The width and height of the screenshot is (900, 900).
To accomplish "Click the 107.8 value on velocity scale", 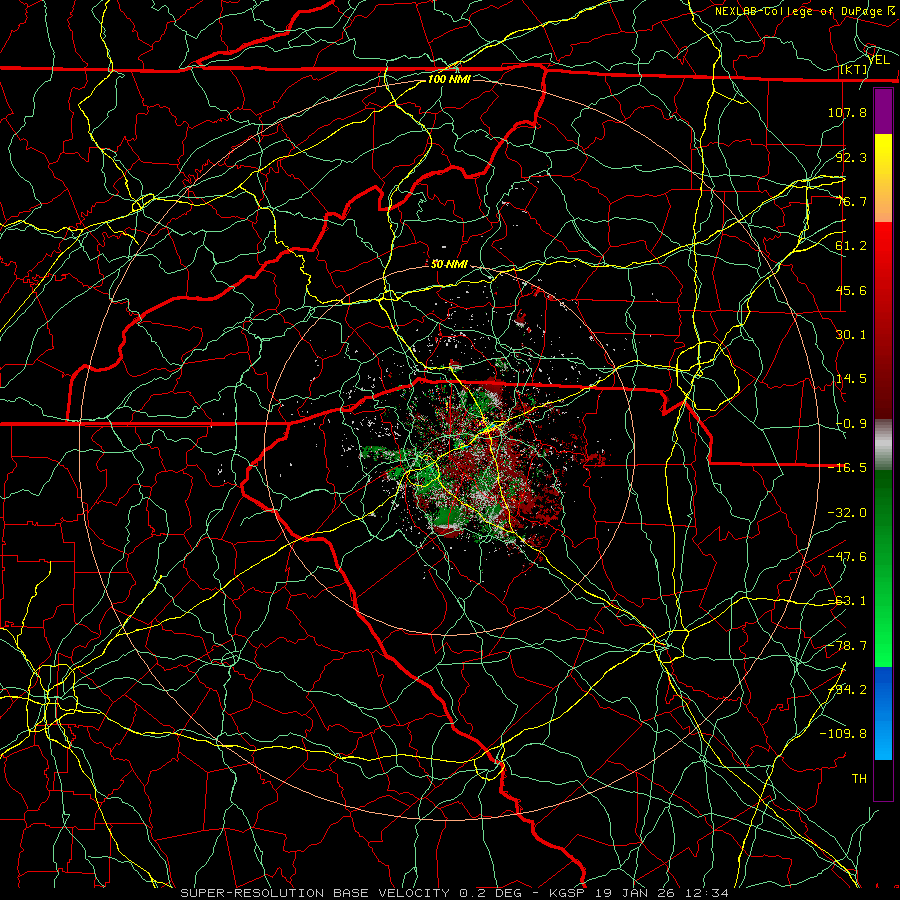I will tap(847, 112).
